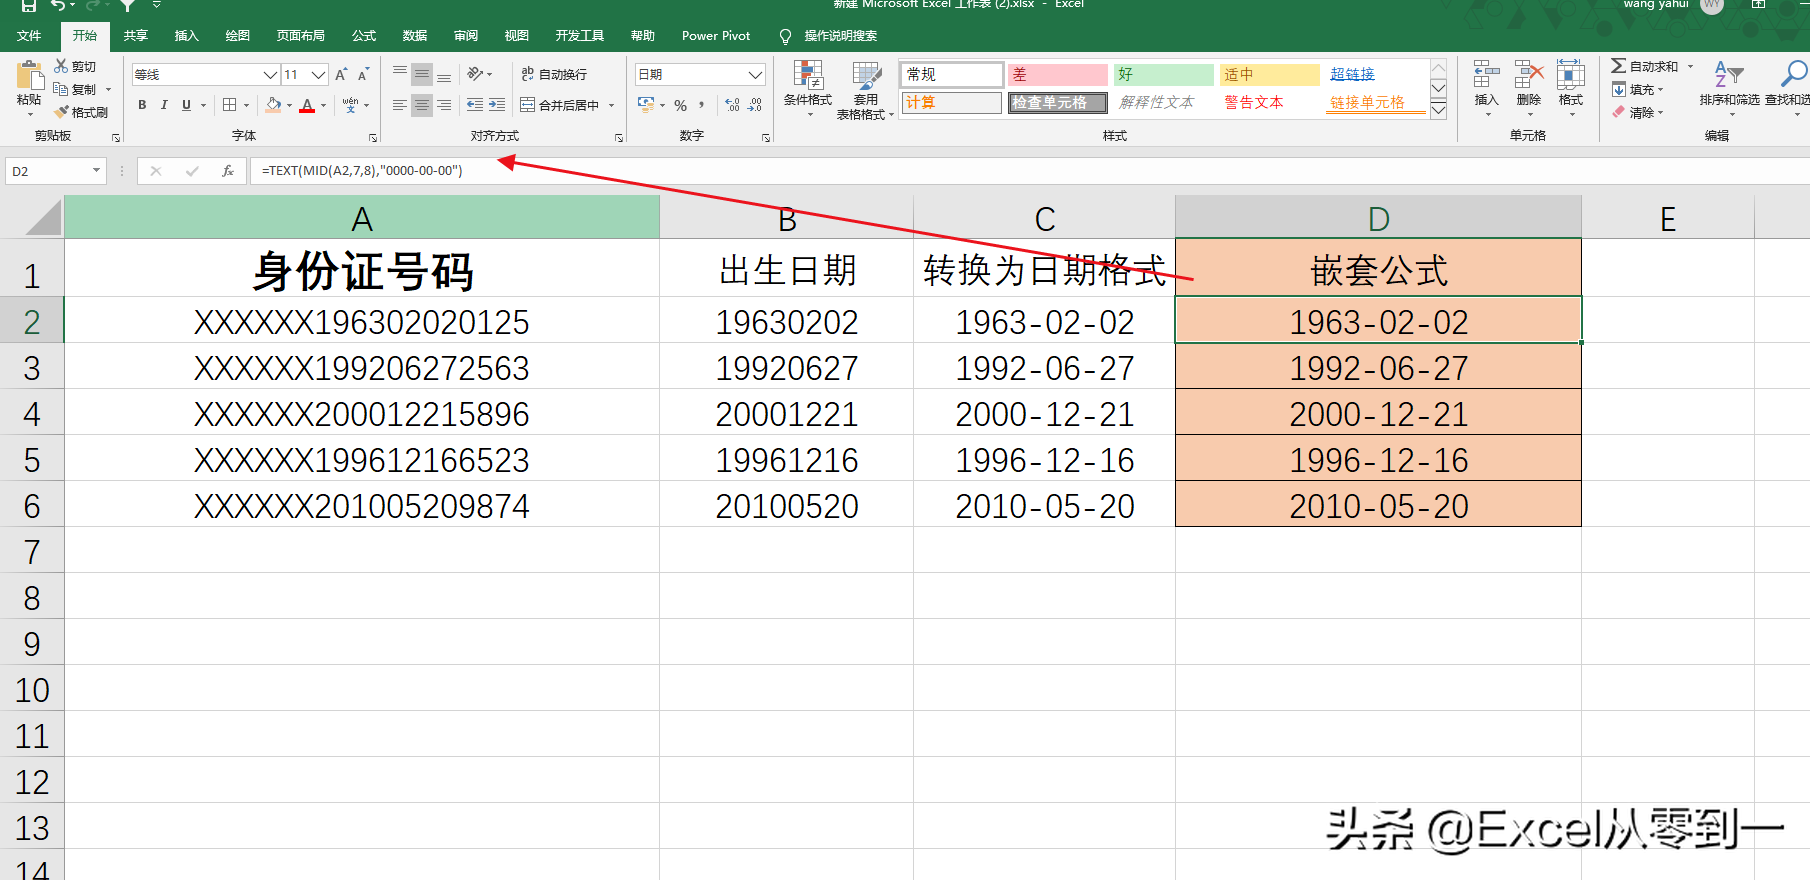The image size is (1810, 880).
Task: Expand the number format dropdown showing 日期
Action: pos(755,75)
